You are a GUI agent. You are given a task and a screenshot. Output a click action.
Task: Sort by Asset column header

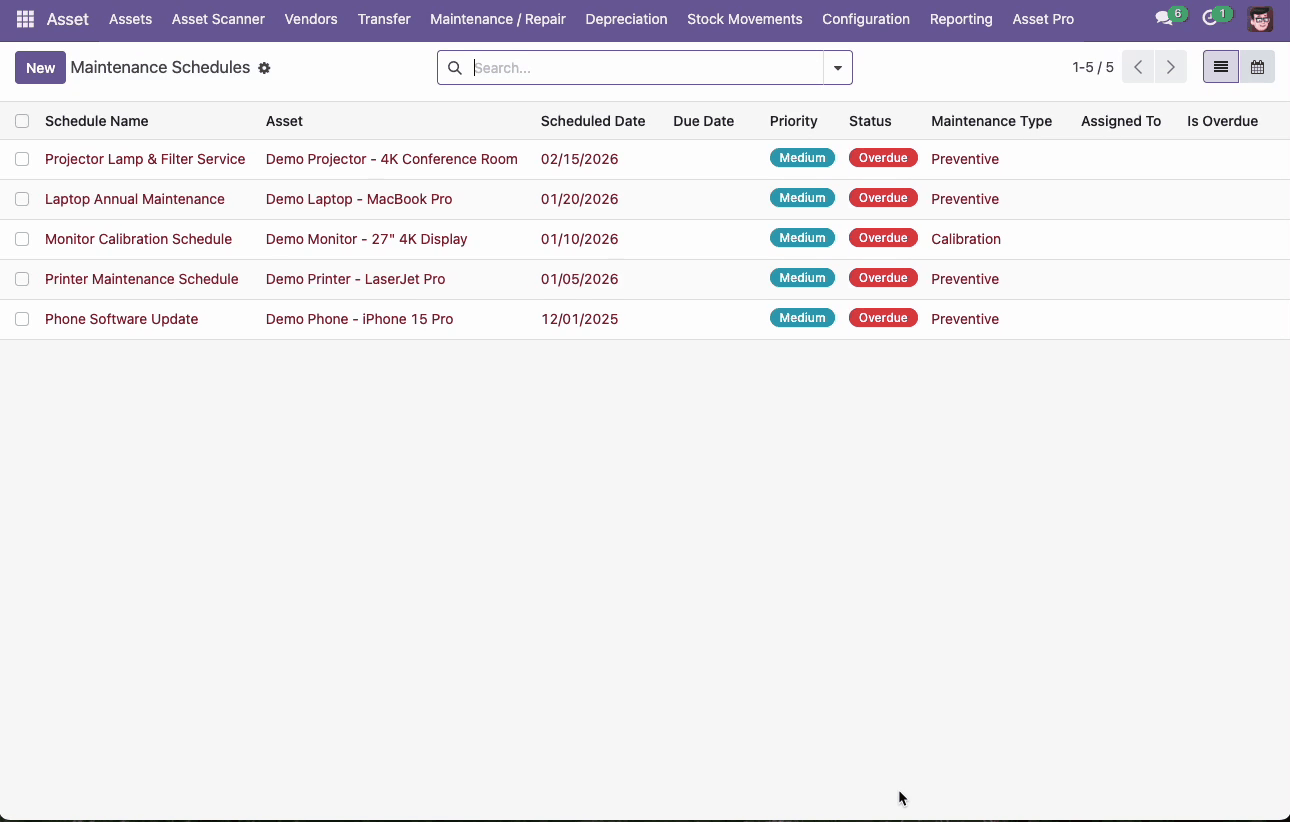[x=284, y=121]
